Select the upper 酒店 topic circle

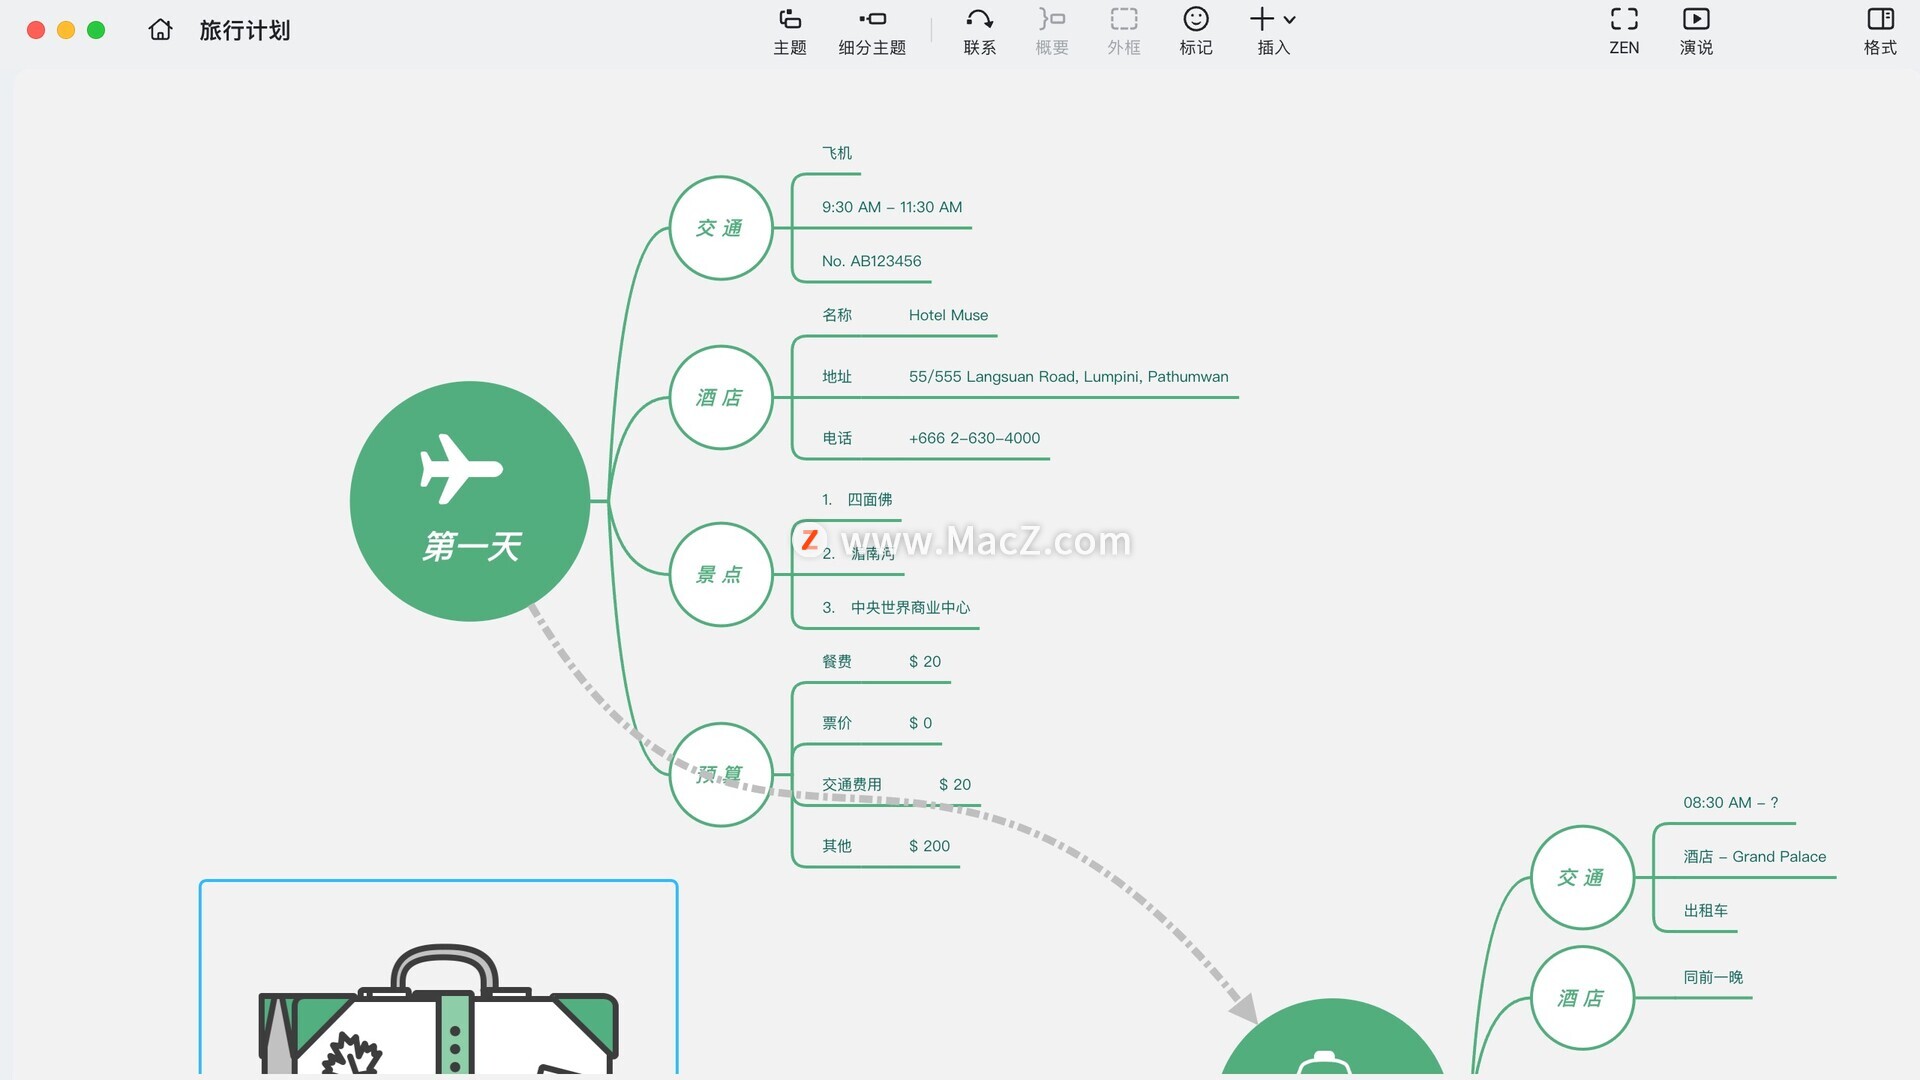pos(720,398)
